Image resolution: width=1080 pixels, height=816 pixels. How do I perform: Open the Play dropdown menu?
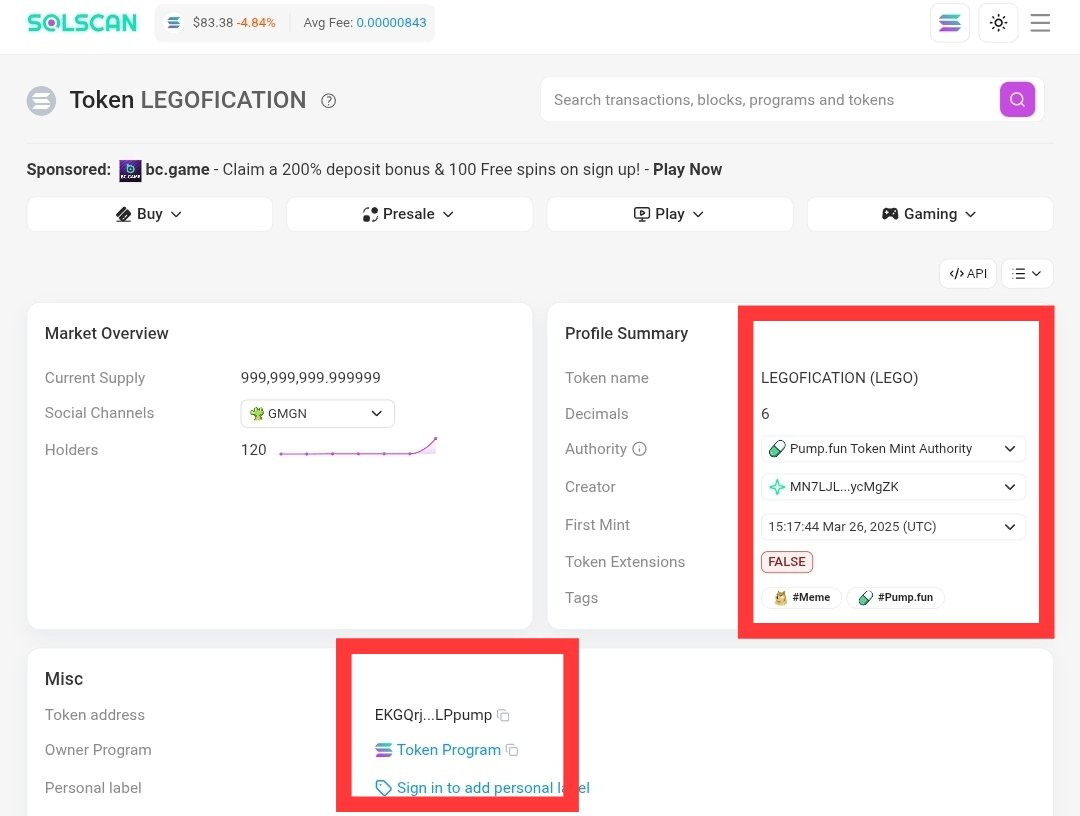tap(669, 214)
